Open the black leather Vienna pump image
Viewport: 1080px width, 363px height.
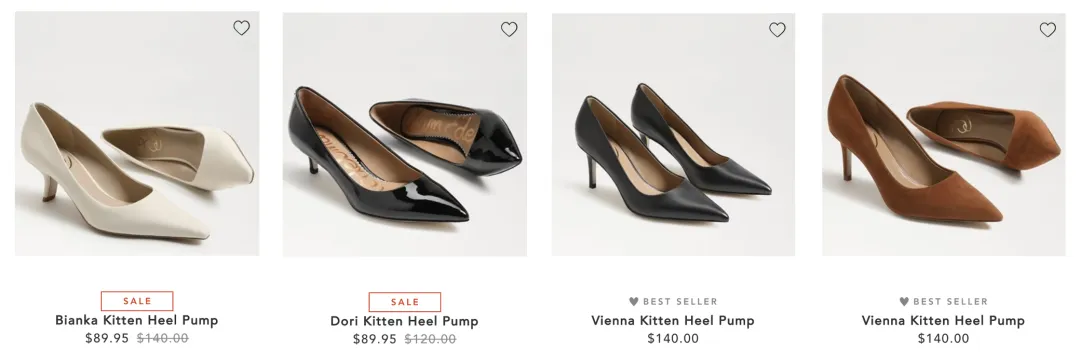click(x=673, y=134)
